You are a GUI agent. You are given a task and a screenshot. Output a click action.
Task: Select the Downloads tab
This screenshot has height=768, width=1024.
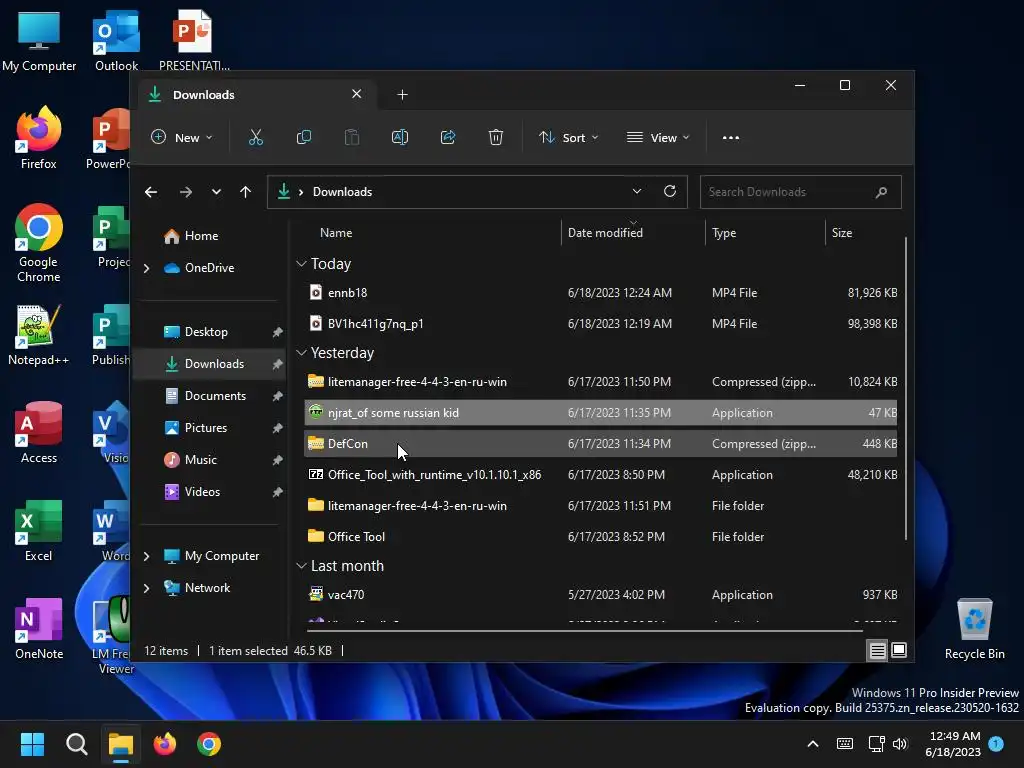point(257,95)
